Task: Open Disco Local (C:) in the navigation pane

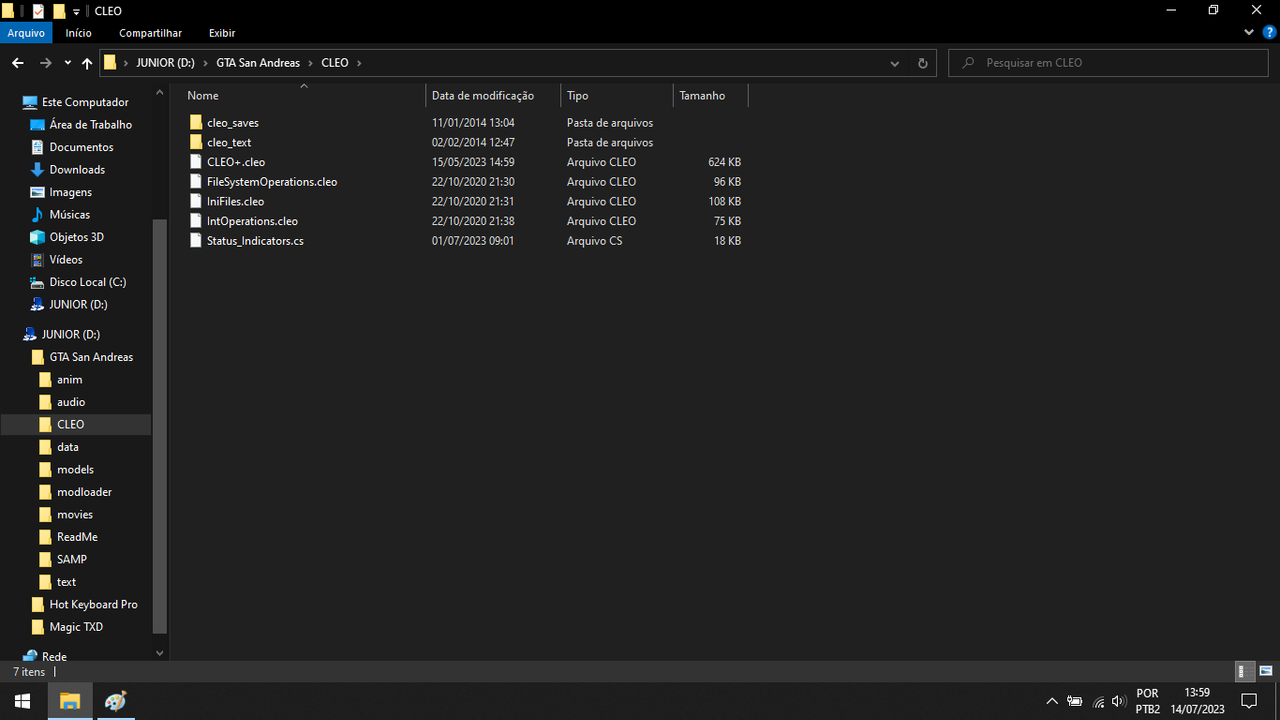Action: point(87,282)
